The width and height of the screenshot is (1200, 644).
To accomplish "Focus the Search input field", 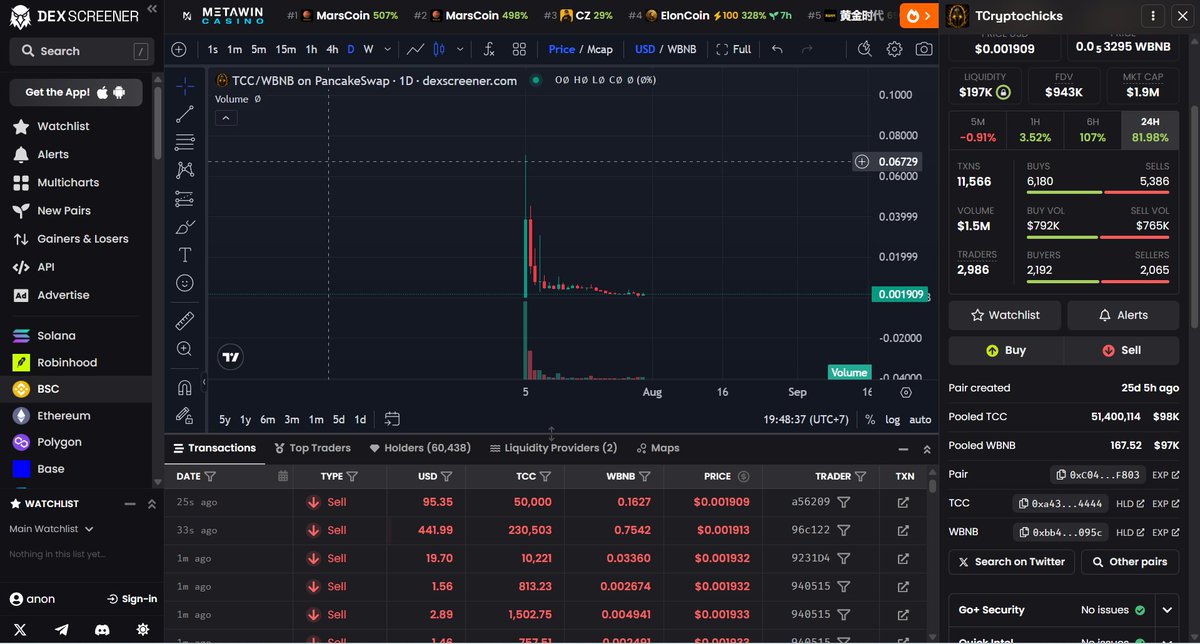I will 81,51.
